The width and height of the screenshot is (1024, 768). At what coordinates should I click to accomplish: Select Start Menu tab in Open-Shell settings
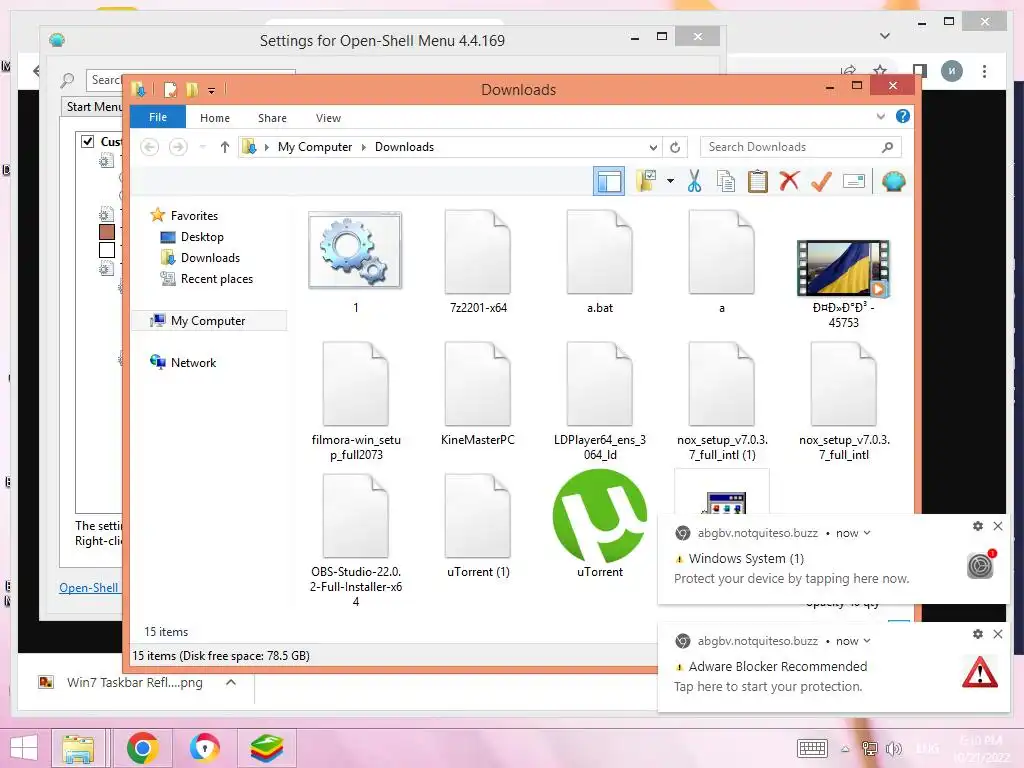pos(93,106)
